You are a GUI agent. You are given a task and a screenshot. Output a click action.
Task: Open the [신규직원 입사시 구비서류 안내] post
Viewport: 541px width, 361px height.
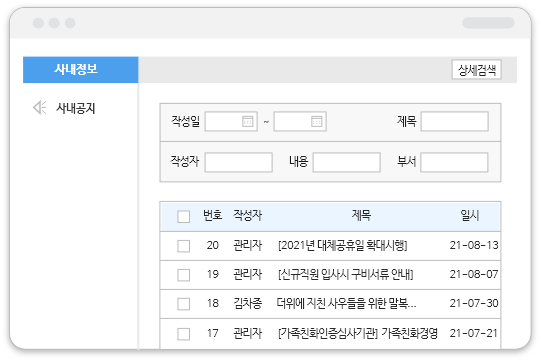coord(345,274)
